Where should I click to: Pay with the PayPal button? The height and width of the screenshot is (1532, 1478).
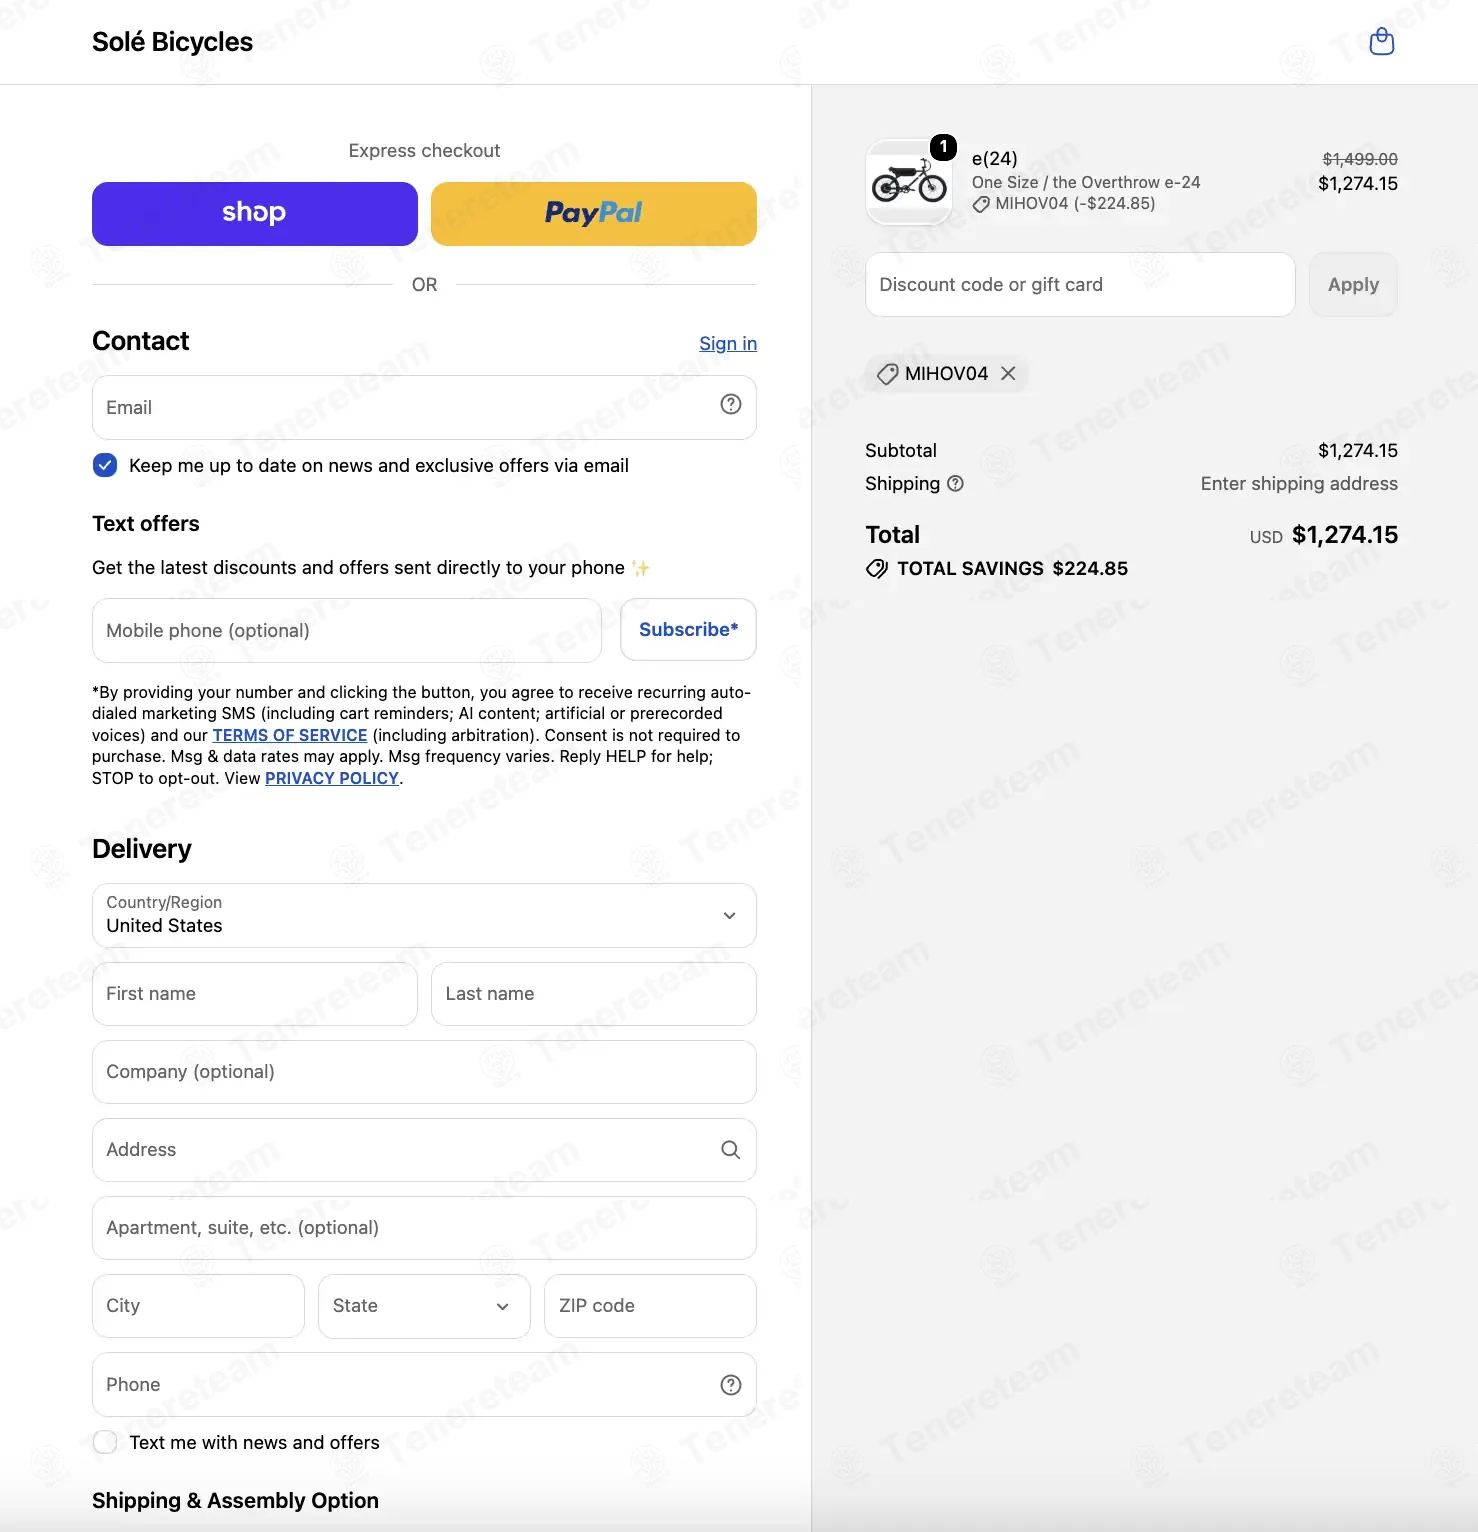594,214
